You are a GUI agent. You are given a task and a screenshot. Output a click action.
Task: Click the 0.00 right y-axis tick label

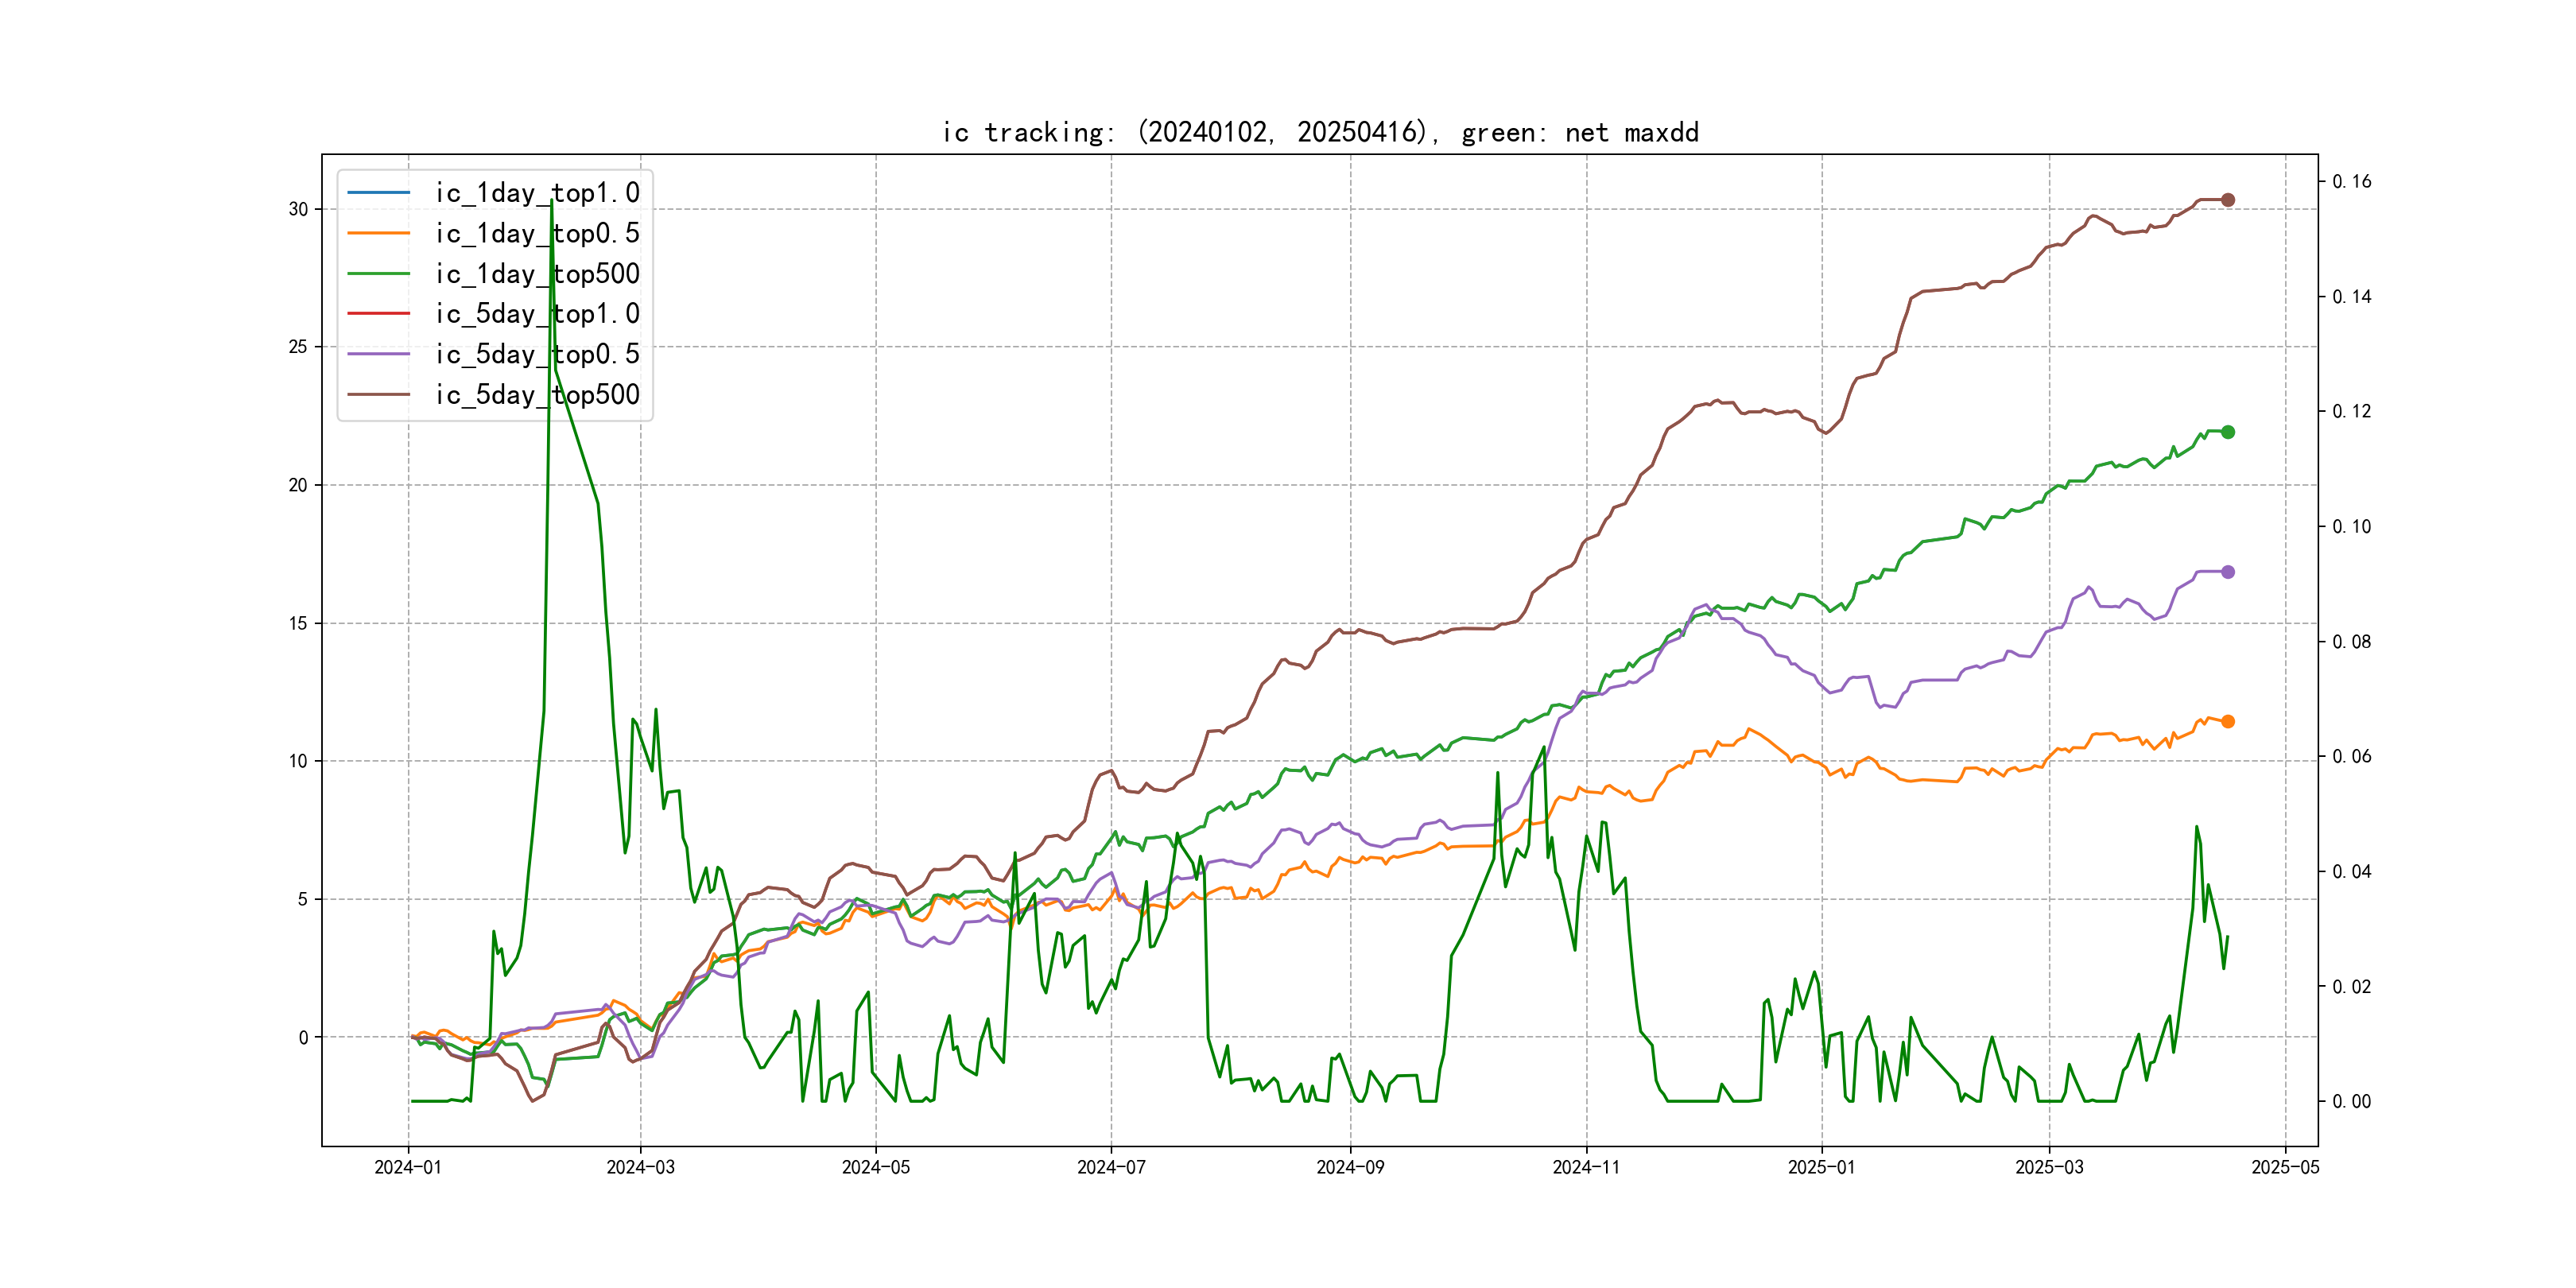[x=2351, y=1101]
